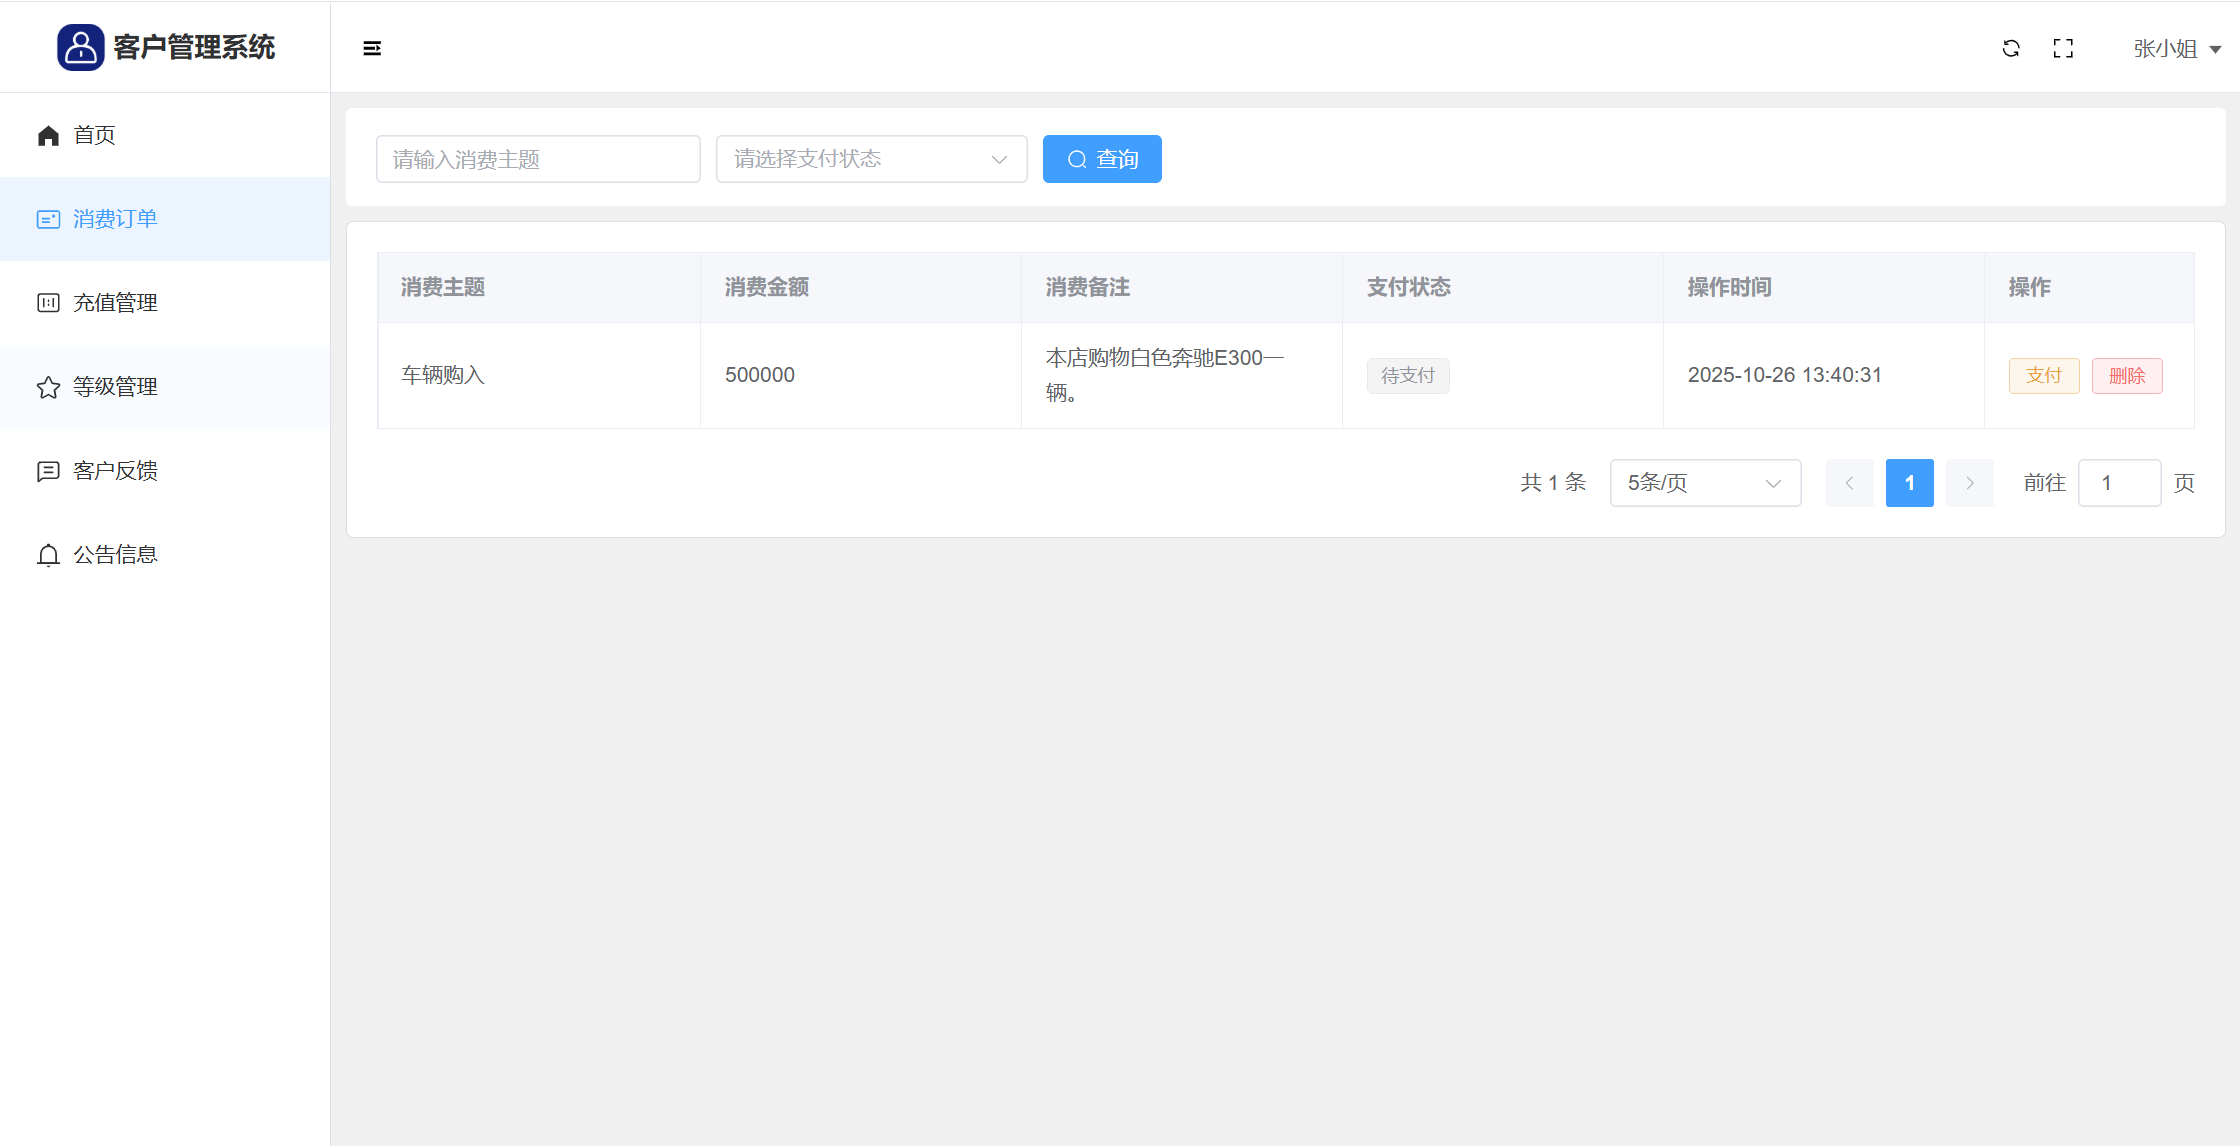The image size is (2240, 1146).
Task: Collapse sidebar with hamburger icon
Action: click(372, 48)
